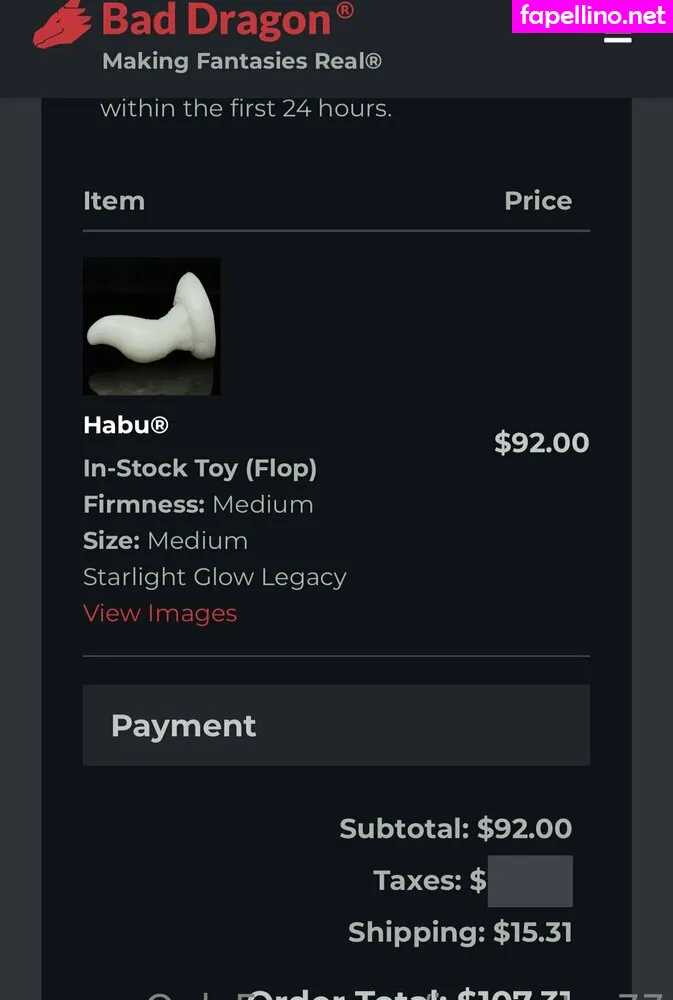673x1000 pixels.
Task: Open the Habu product thumbnail image
Action: click(x=152, y=326)
